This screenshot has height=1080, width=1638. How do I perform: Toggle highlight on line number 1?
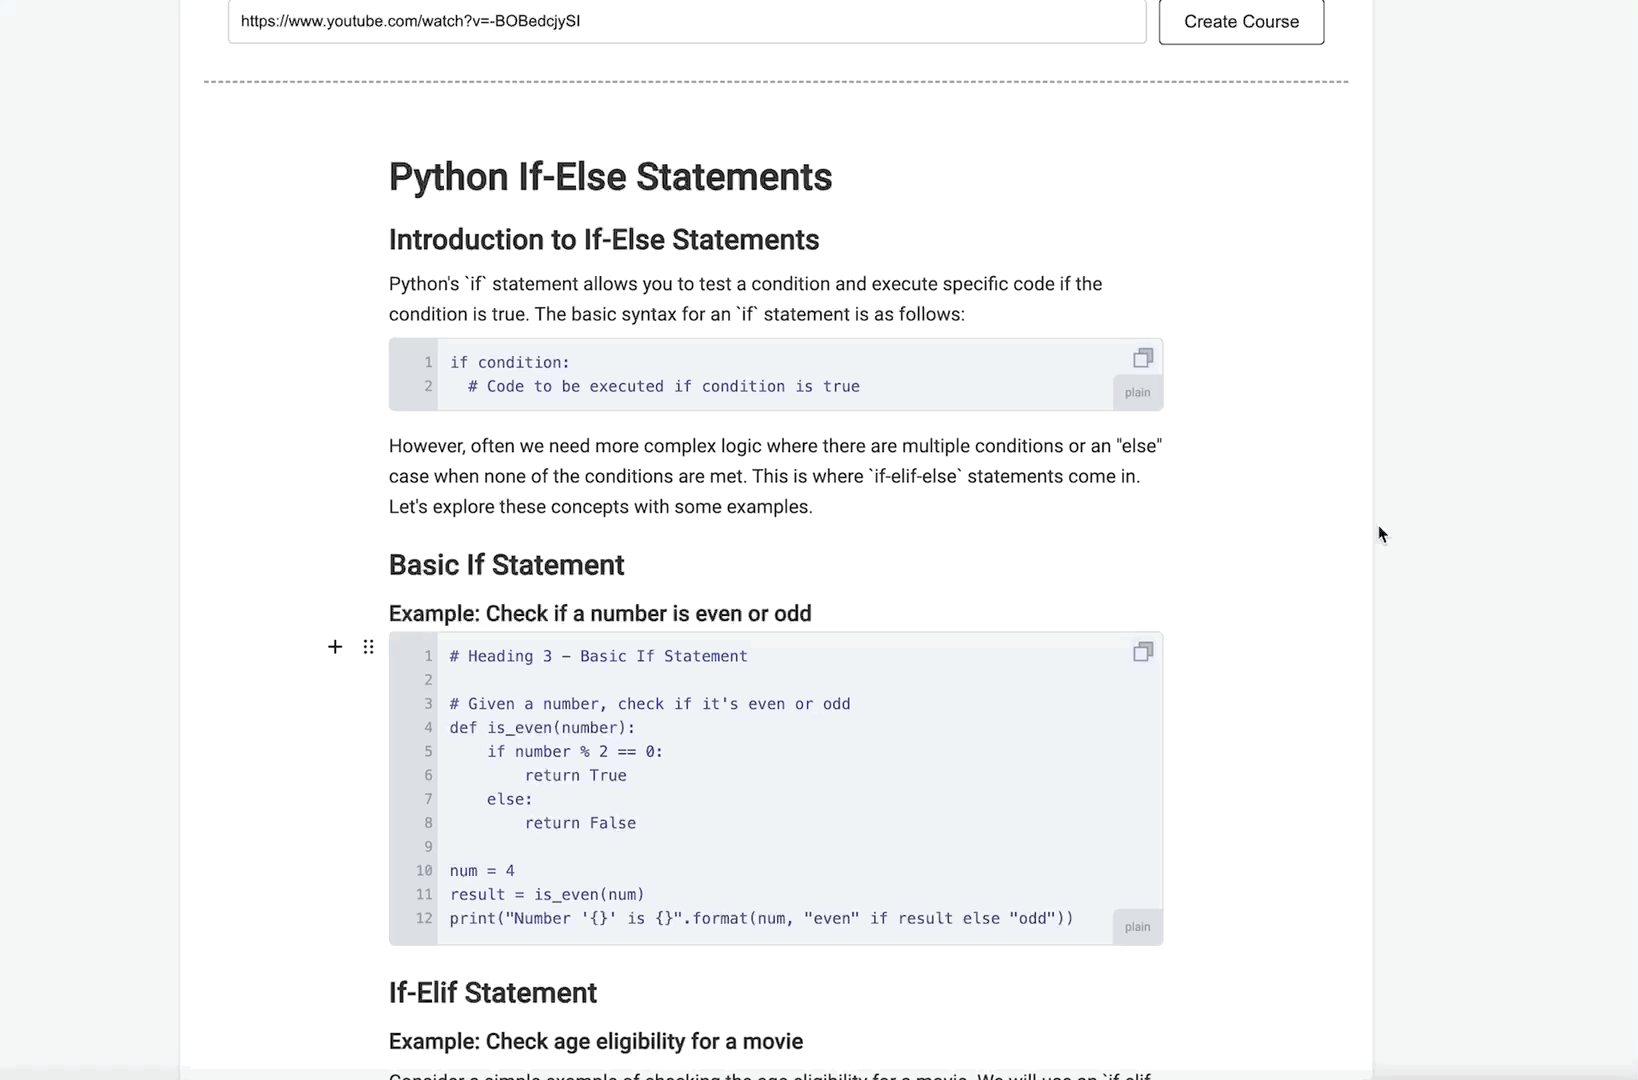427,362
